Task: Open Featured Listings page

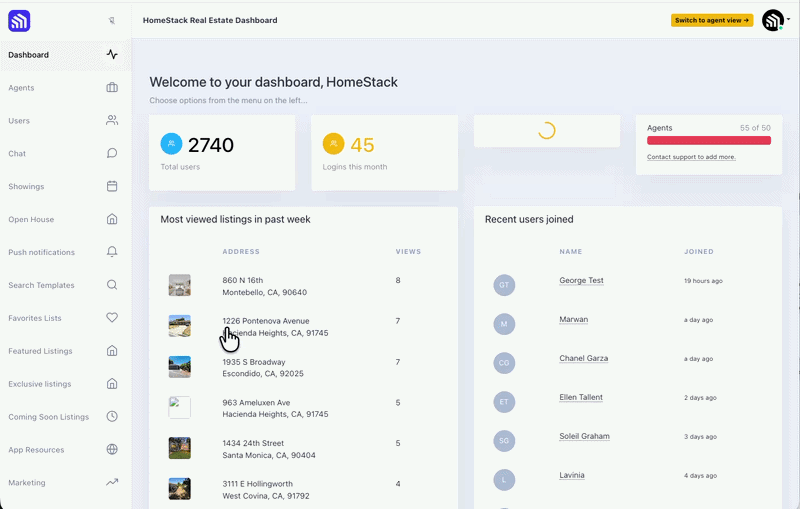Action: click(65, 351)
